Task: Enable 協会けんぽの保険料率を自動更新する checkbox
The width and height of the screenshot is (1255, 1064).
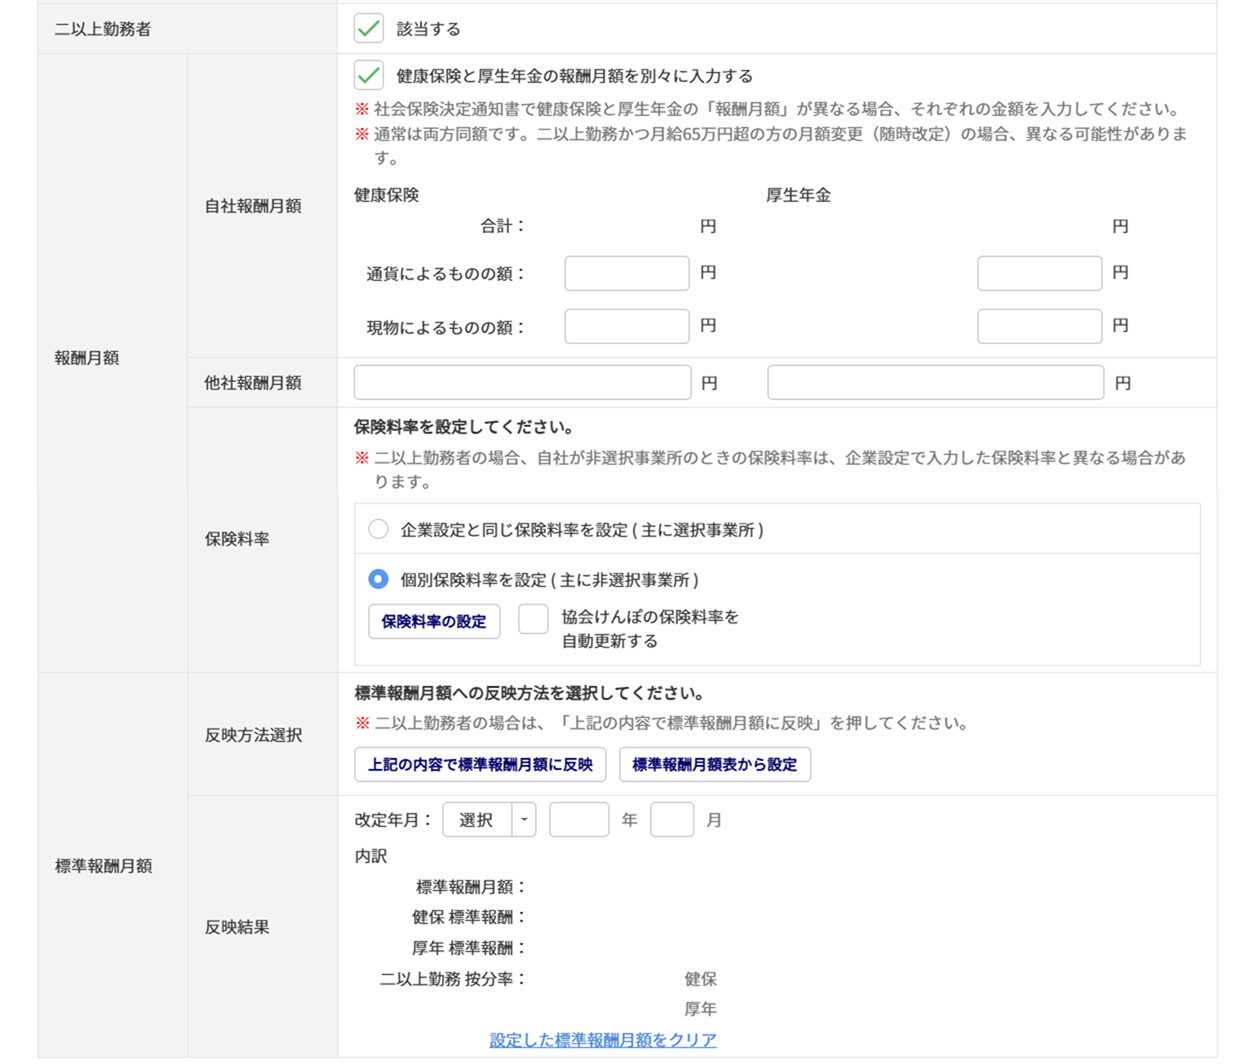Action: point(533,619)
